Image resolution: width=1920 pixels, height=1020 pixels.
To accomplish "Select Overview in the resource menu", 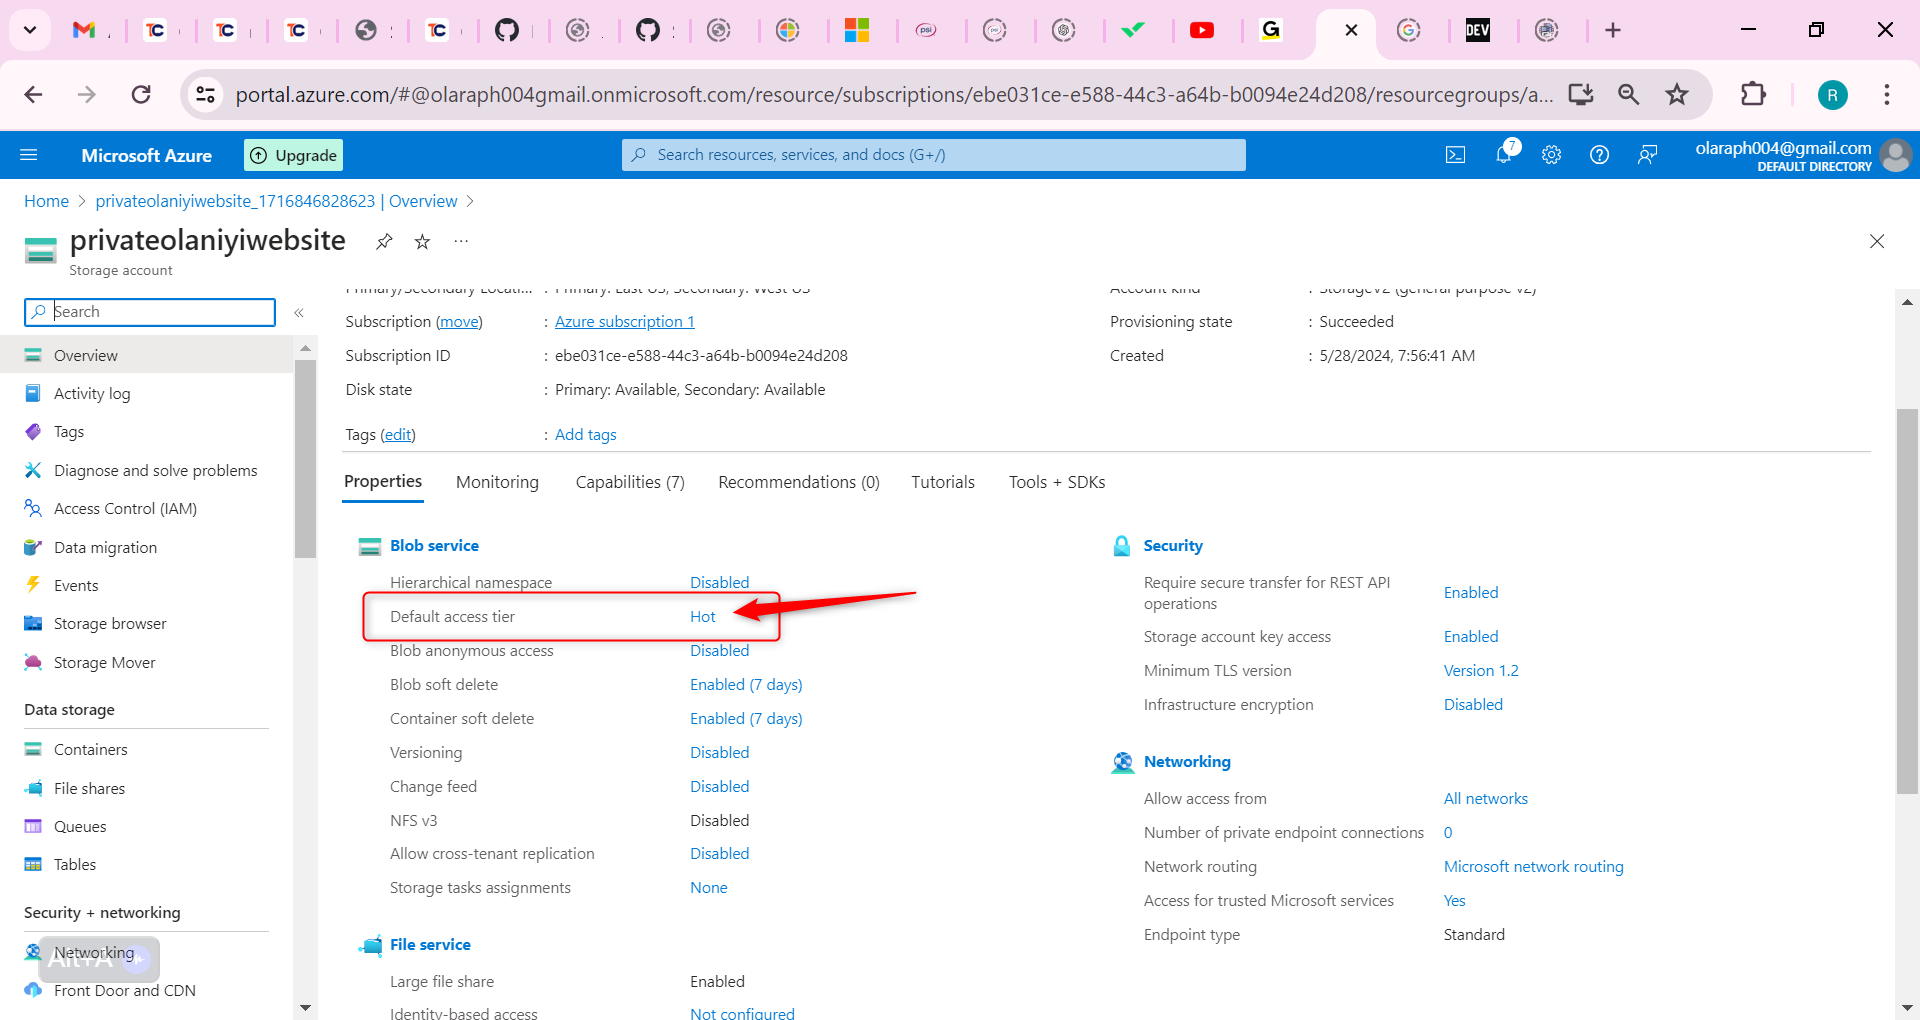I will (x=147, y=355).
